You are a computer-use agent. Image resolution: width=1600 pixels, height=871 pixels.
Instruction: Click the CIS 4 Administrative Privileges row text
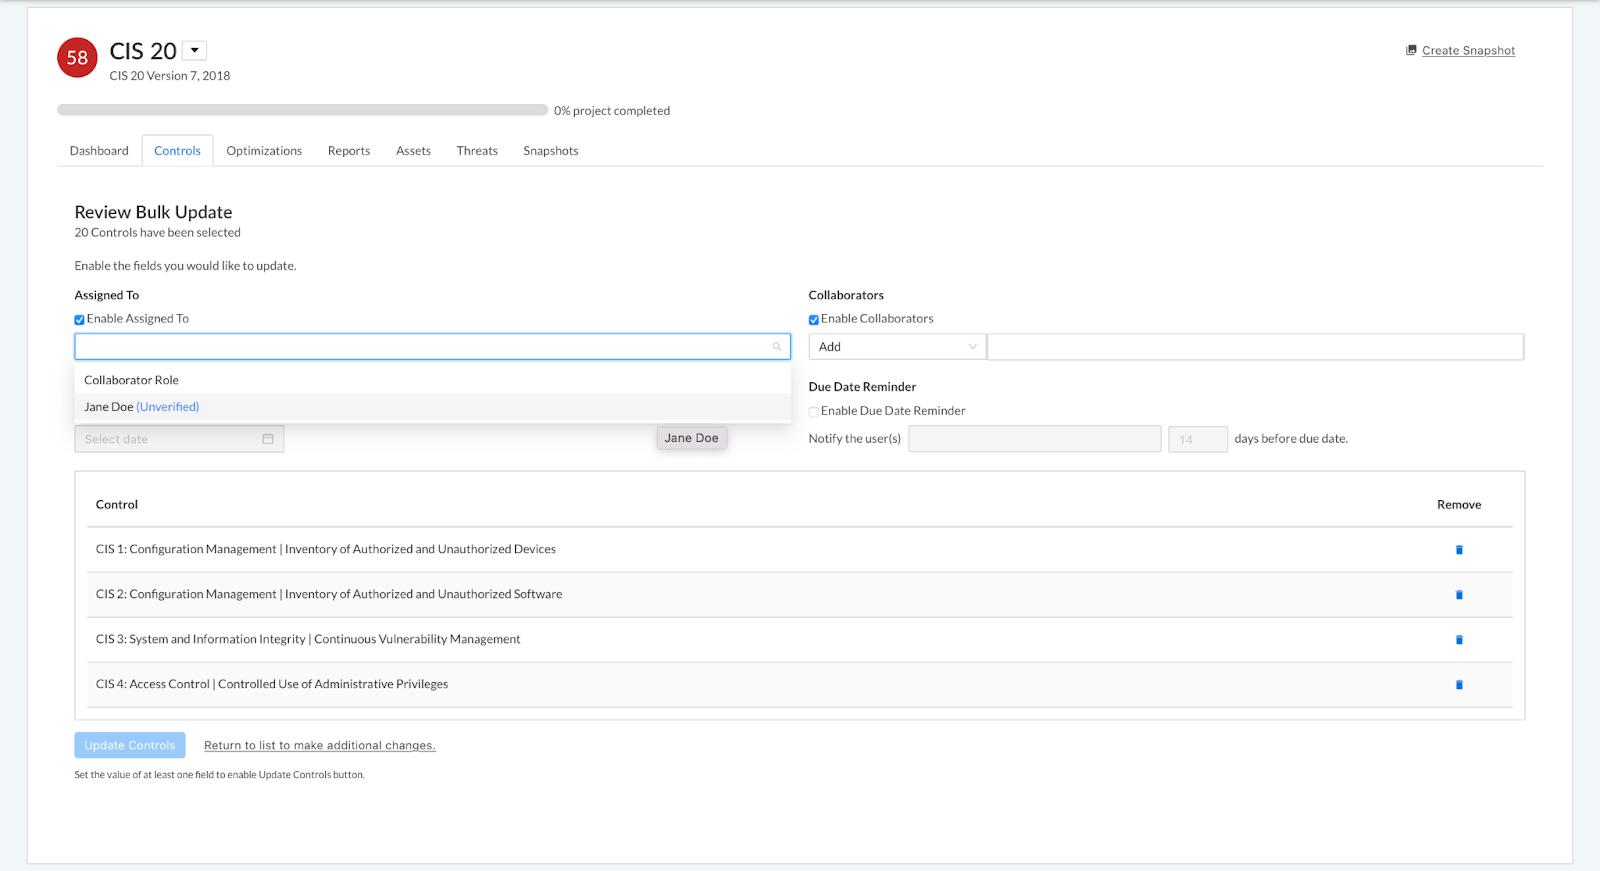click(272, 685)
